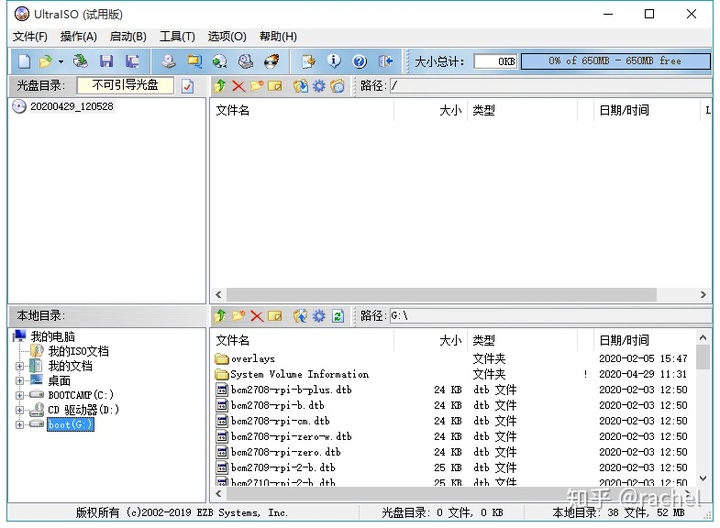Click the blue Help question-mark icon

360,61
